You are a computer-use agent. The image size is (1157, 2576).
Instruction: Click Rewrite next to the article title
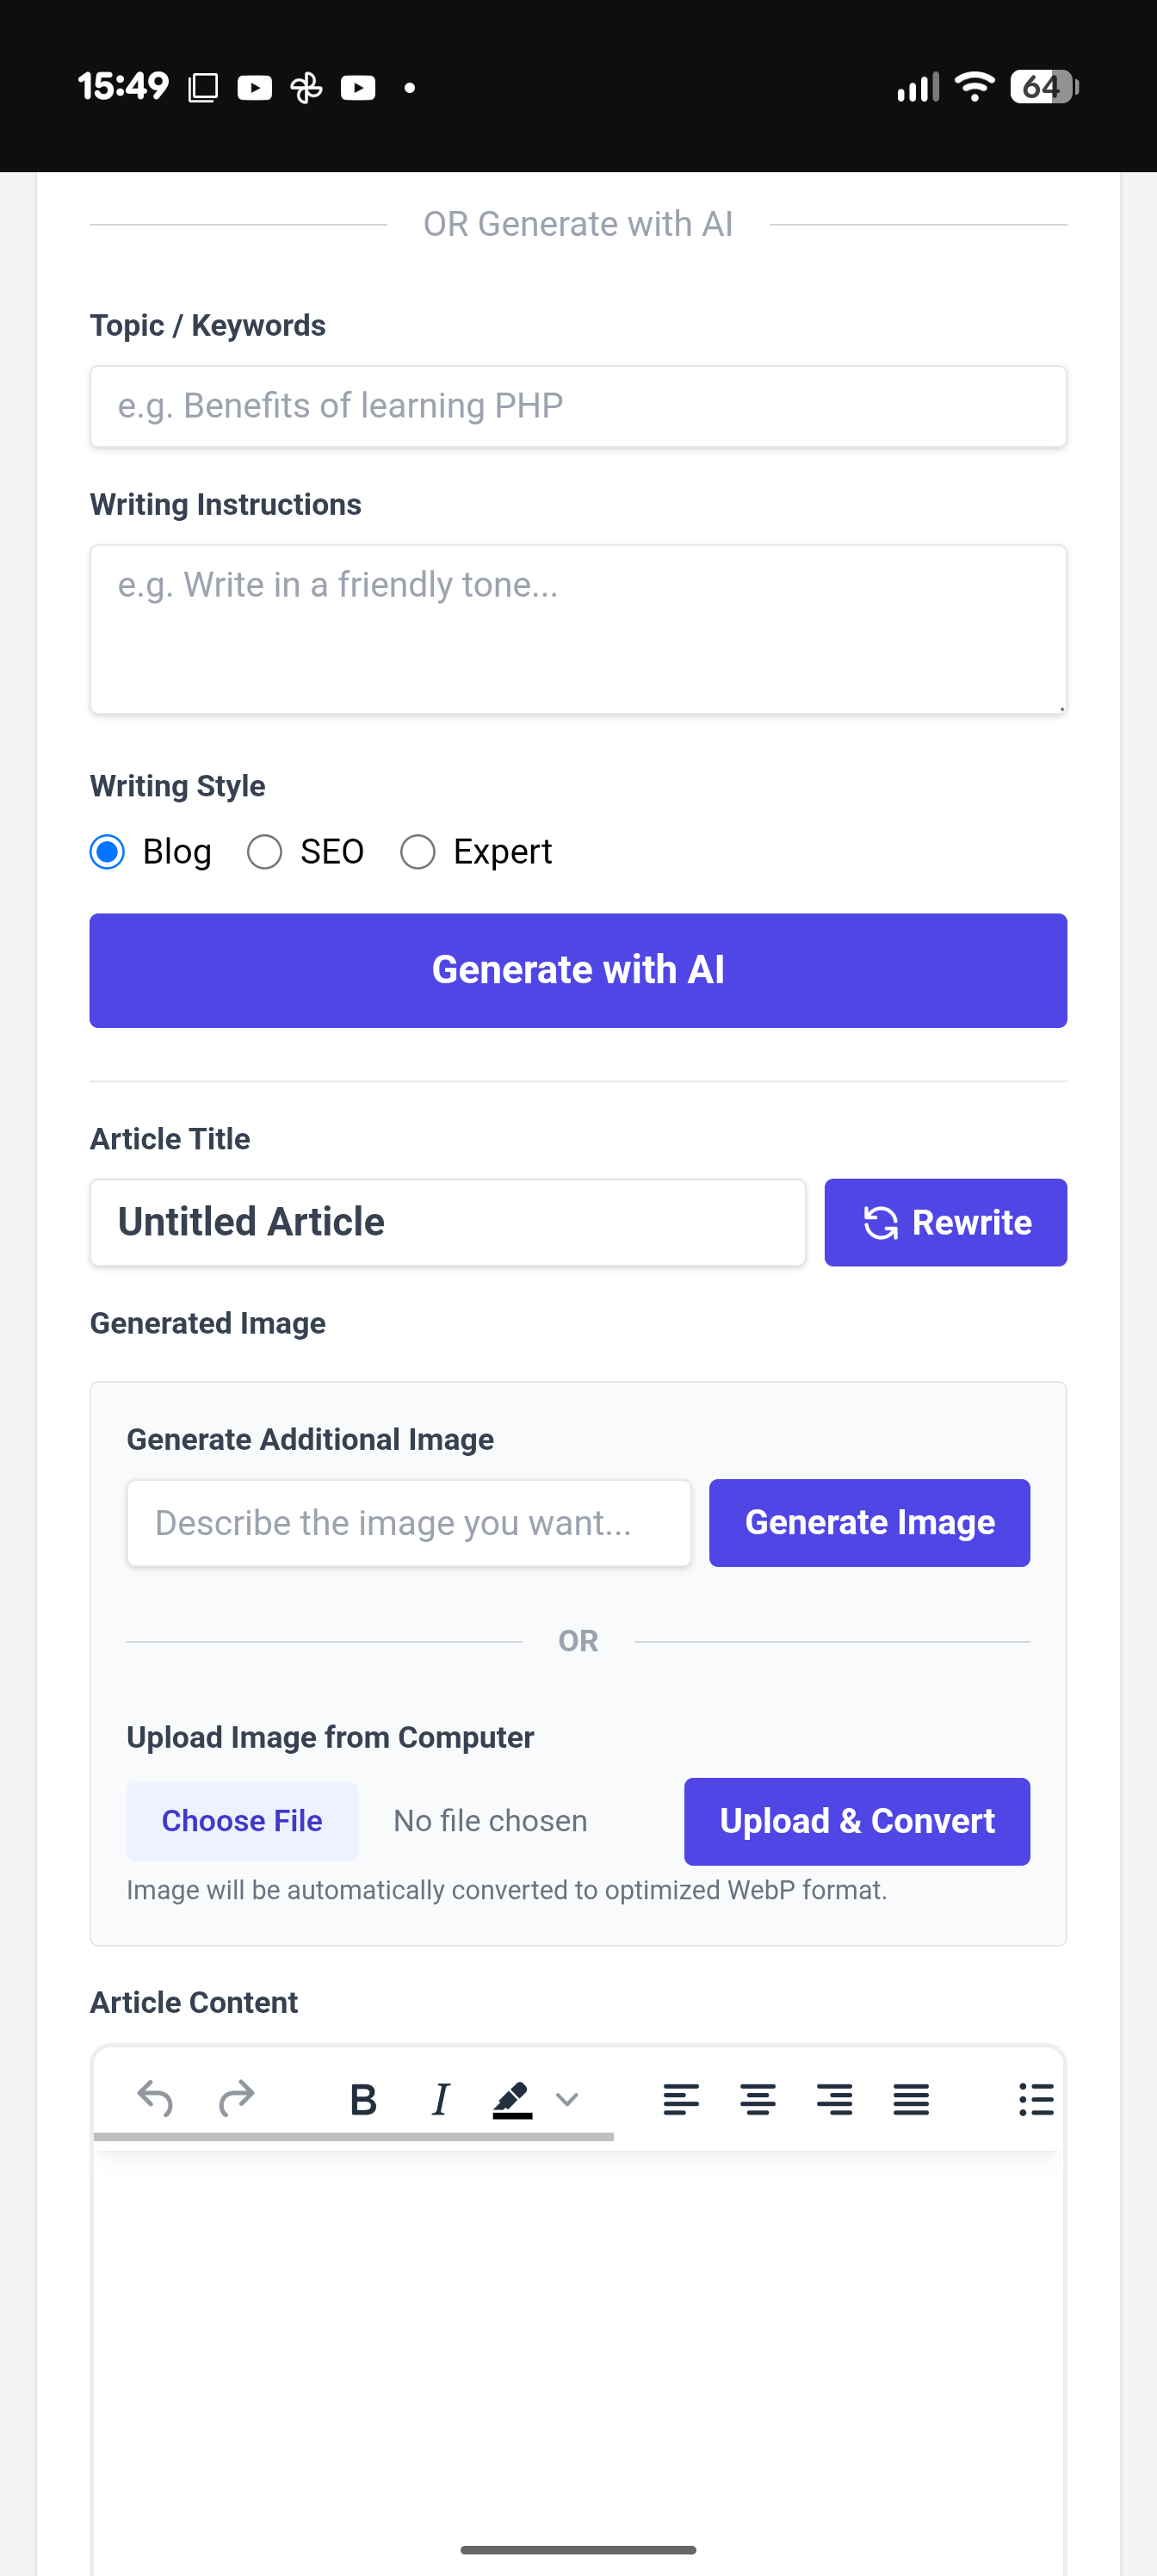point(945,1222)
